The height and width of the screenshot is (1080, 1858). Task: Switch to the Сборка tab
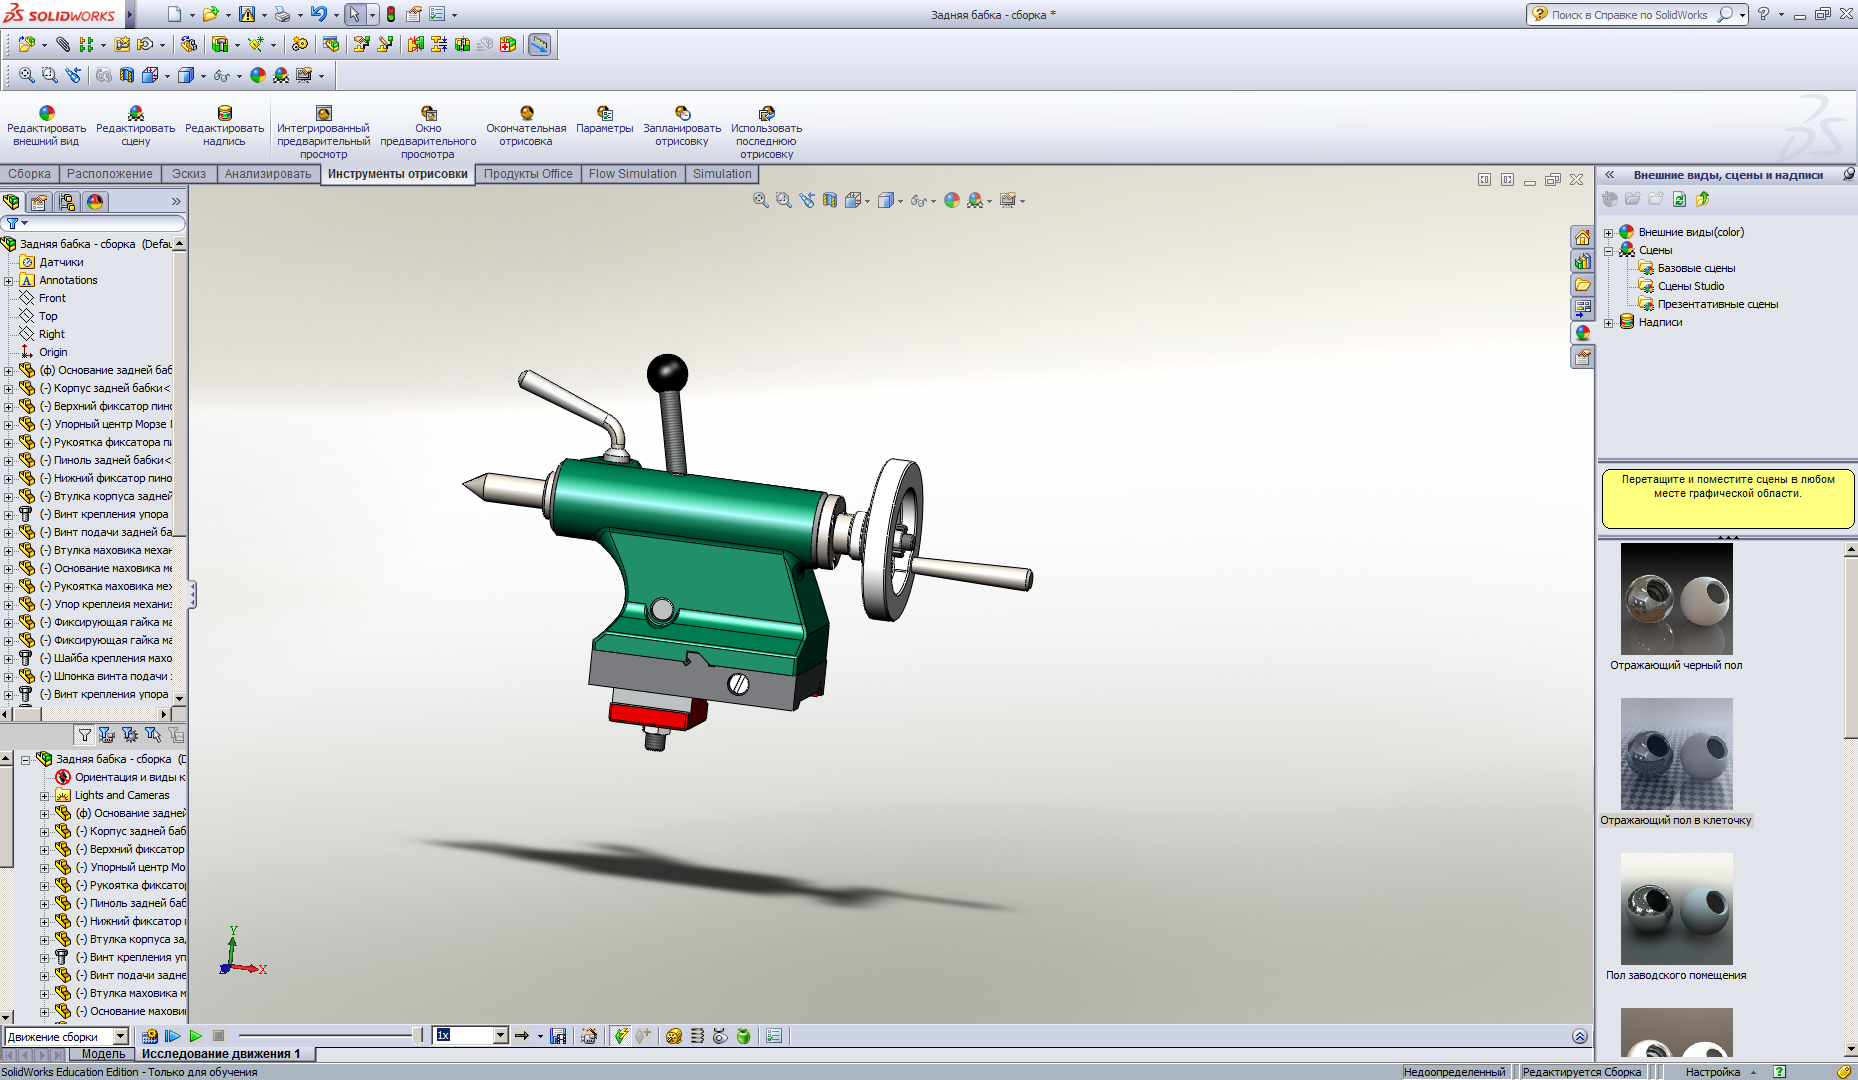click(x=29, y=174)
